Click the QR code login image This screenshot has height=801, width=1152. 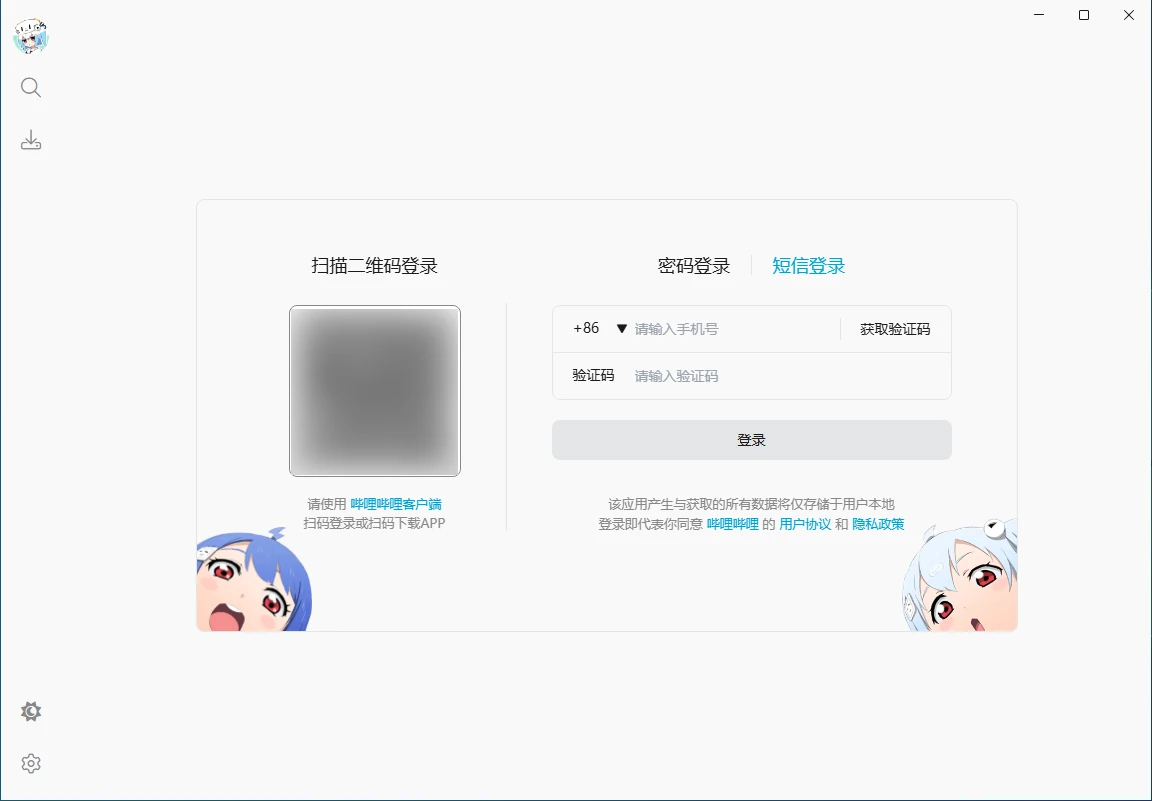(x=375, y=391)
